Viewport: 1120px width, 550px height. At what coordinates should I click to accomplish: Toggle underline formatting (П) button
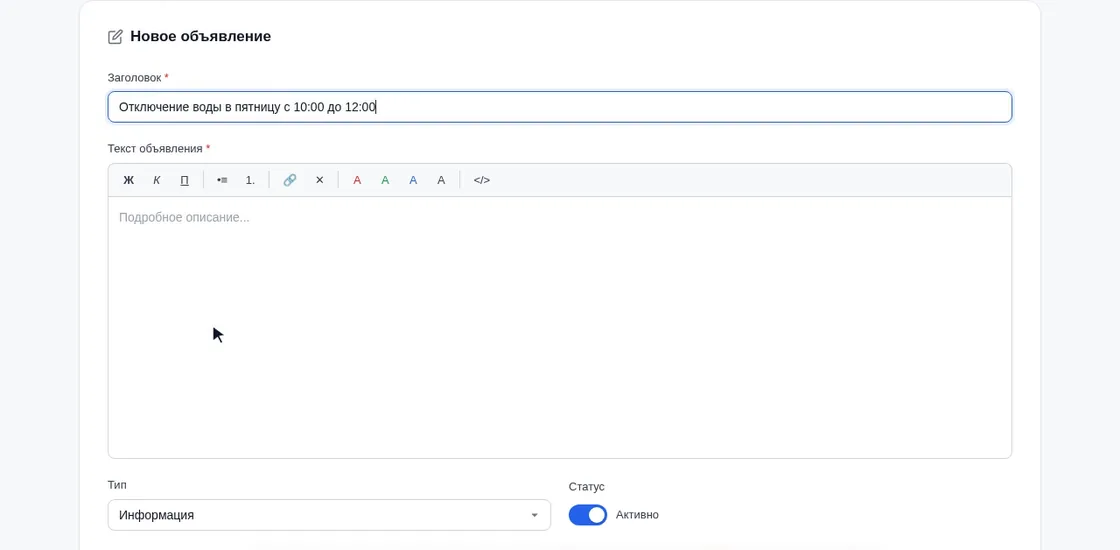click(184, 180)
